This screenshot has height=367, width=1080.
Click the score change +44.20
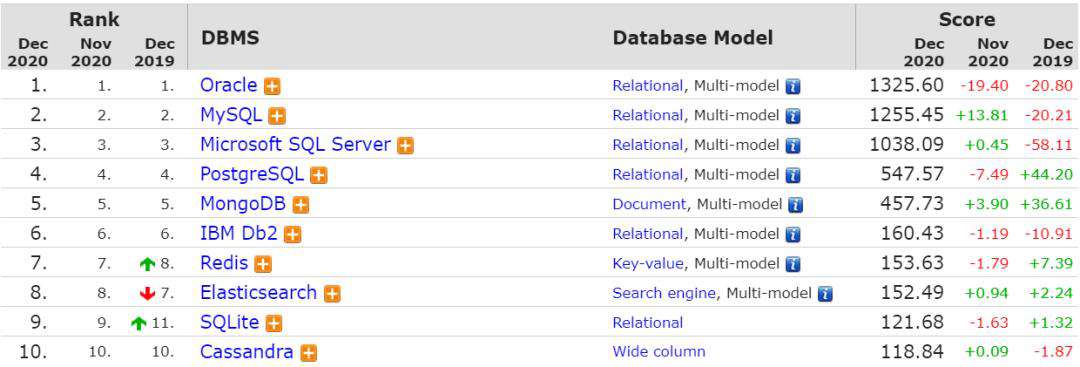point(1046,175)
